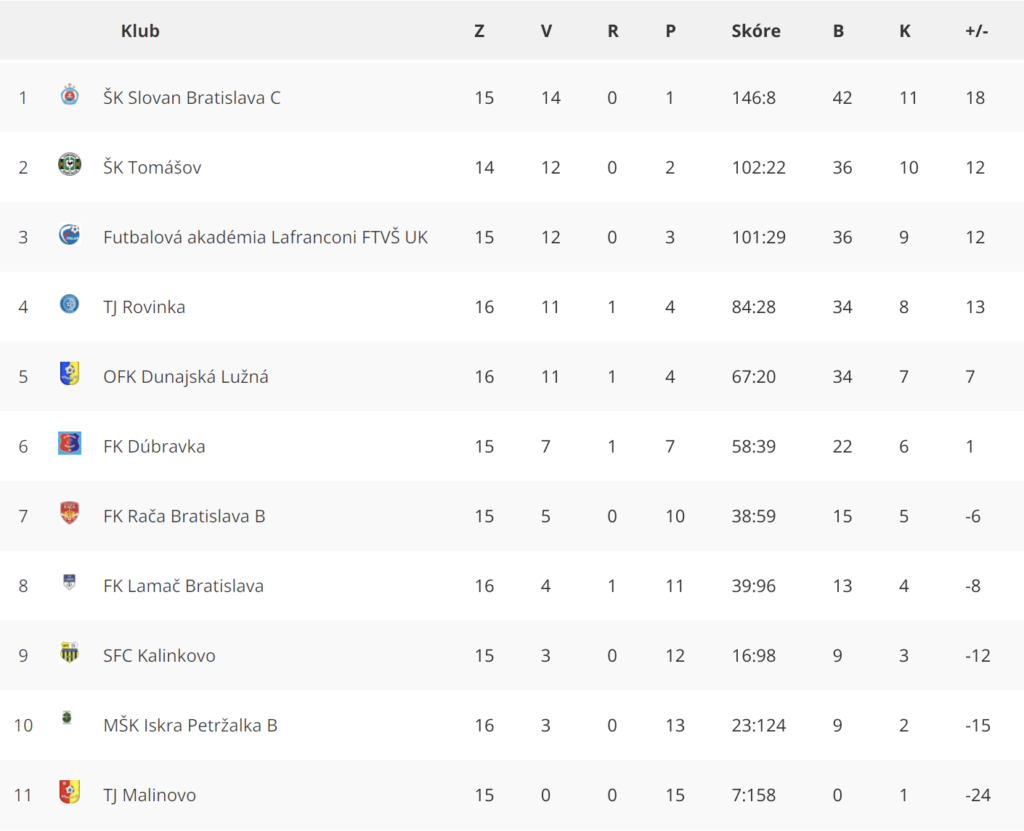This screenshot has height=831, width=1024.
Task: Click the TJ Rovinka club crest
Action: (69, 304)
